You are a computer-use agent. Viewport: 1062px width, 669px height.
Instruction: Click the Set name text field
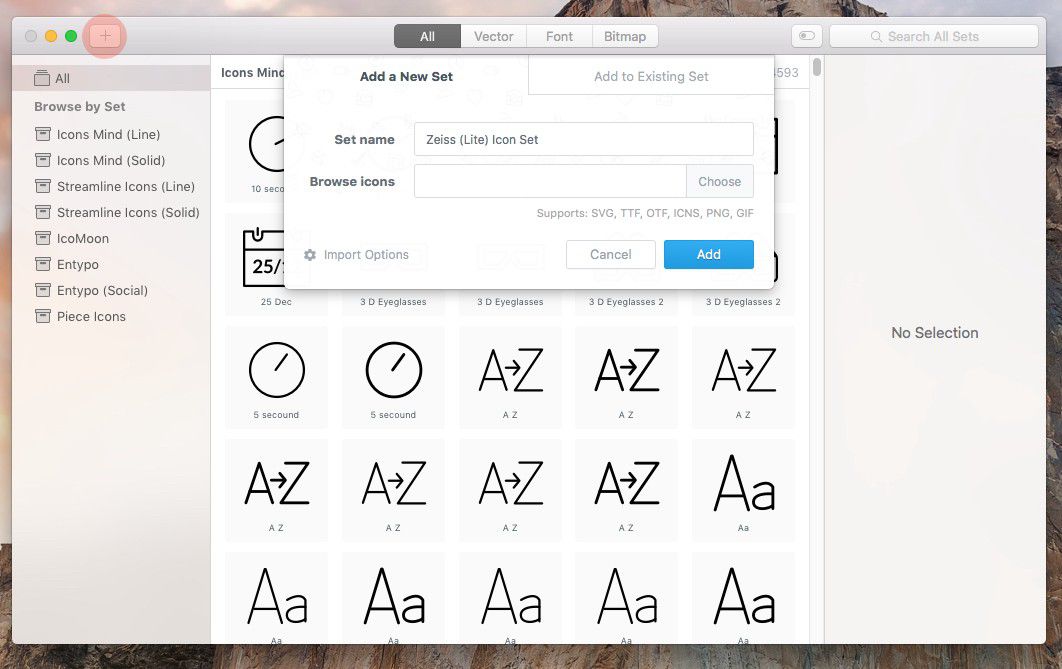coord(583,140)
